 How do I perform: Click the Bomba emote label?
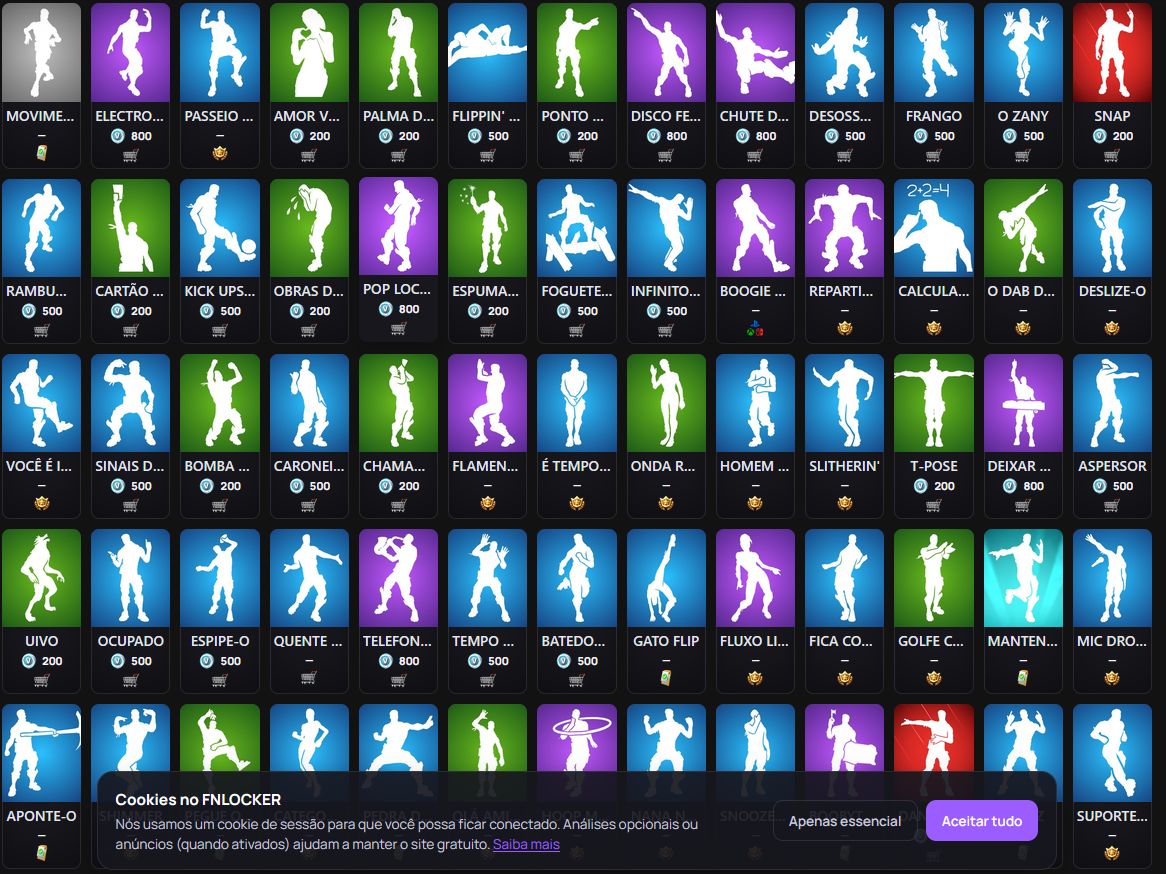217,466
